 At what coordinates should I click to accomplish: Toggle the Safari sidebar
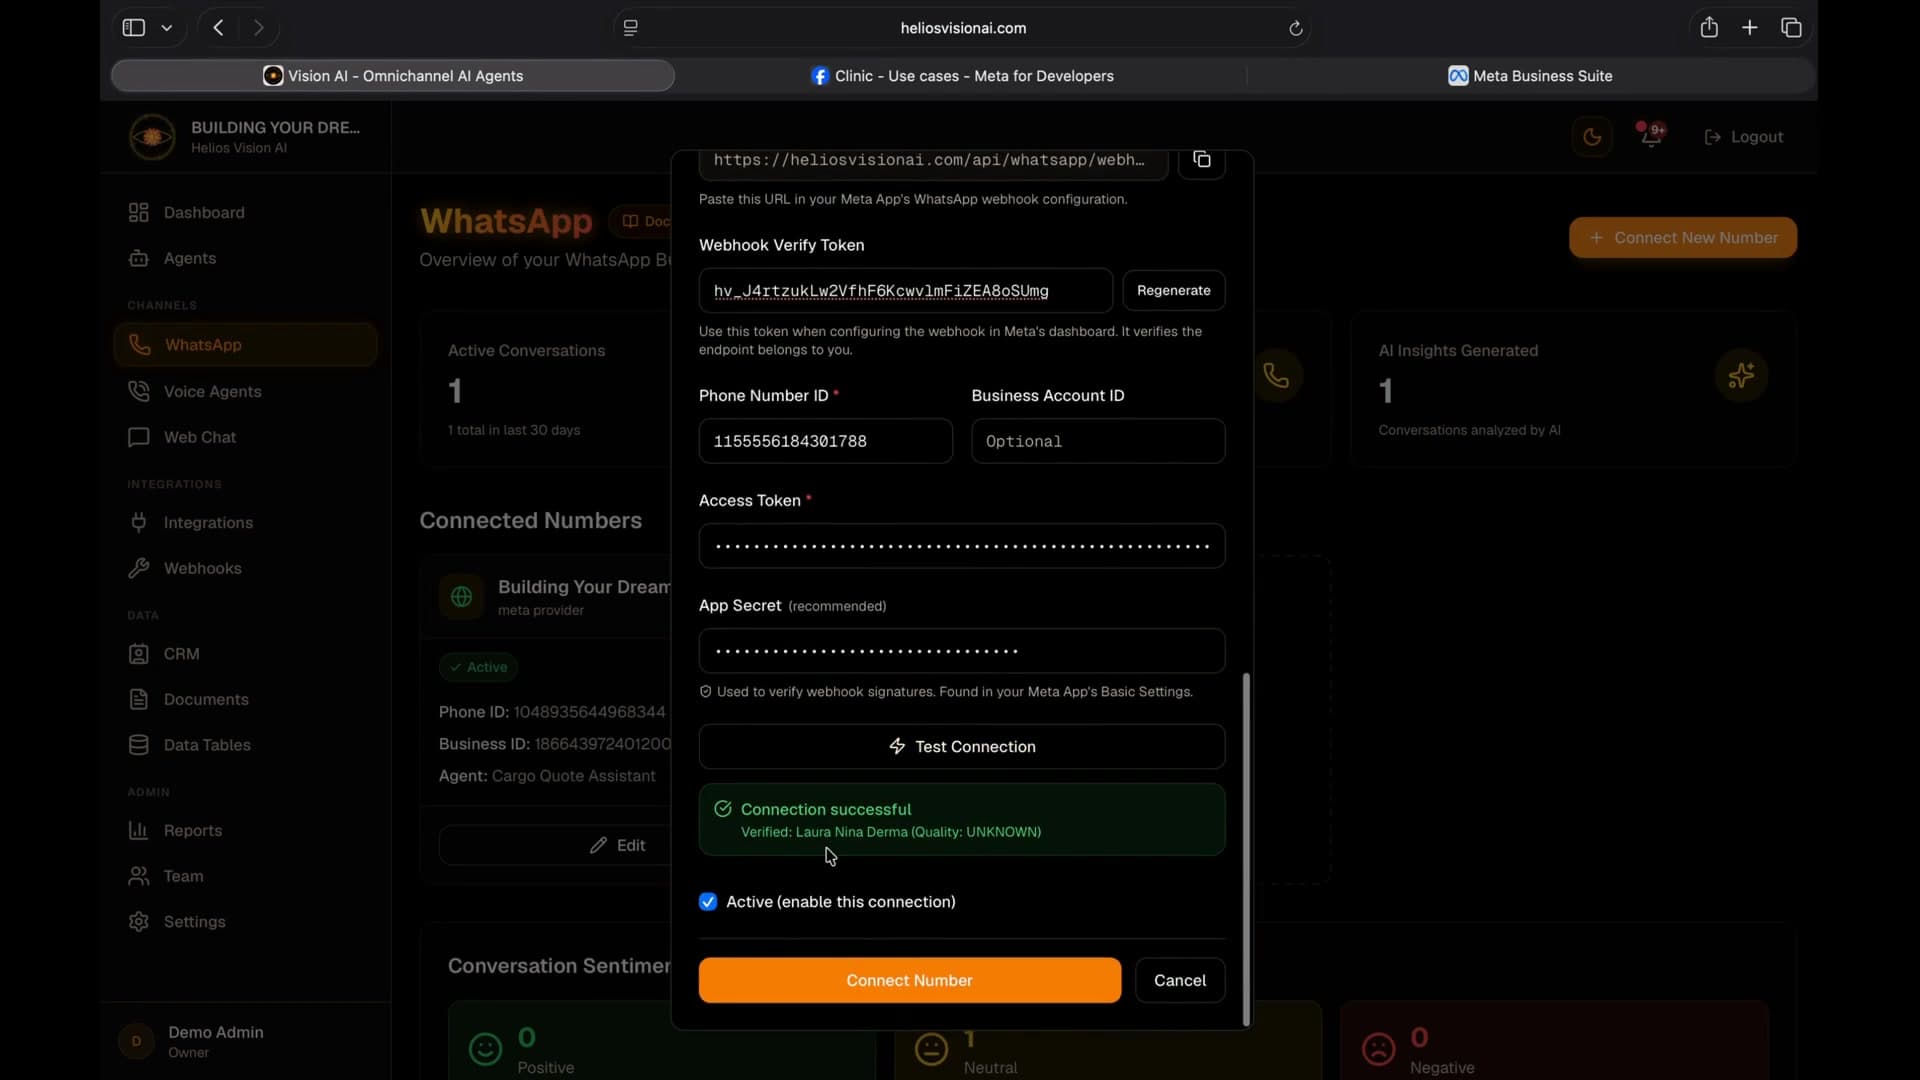click(134, 28)
